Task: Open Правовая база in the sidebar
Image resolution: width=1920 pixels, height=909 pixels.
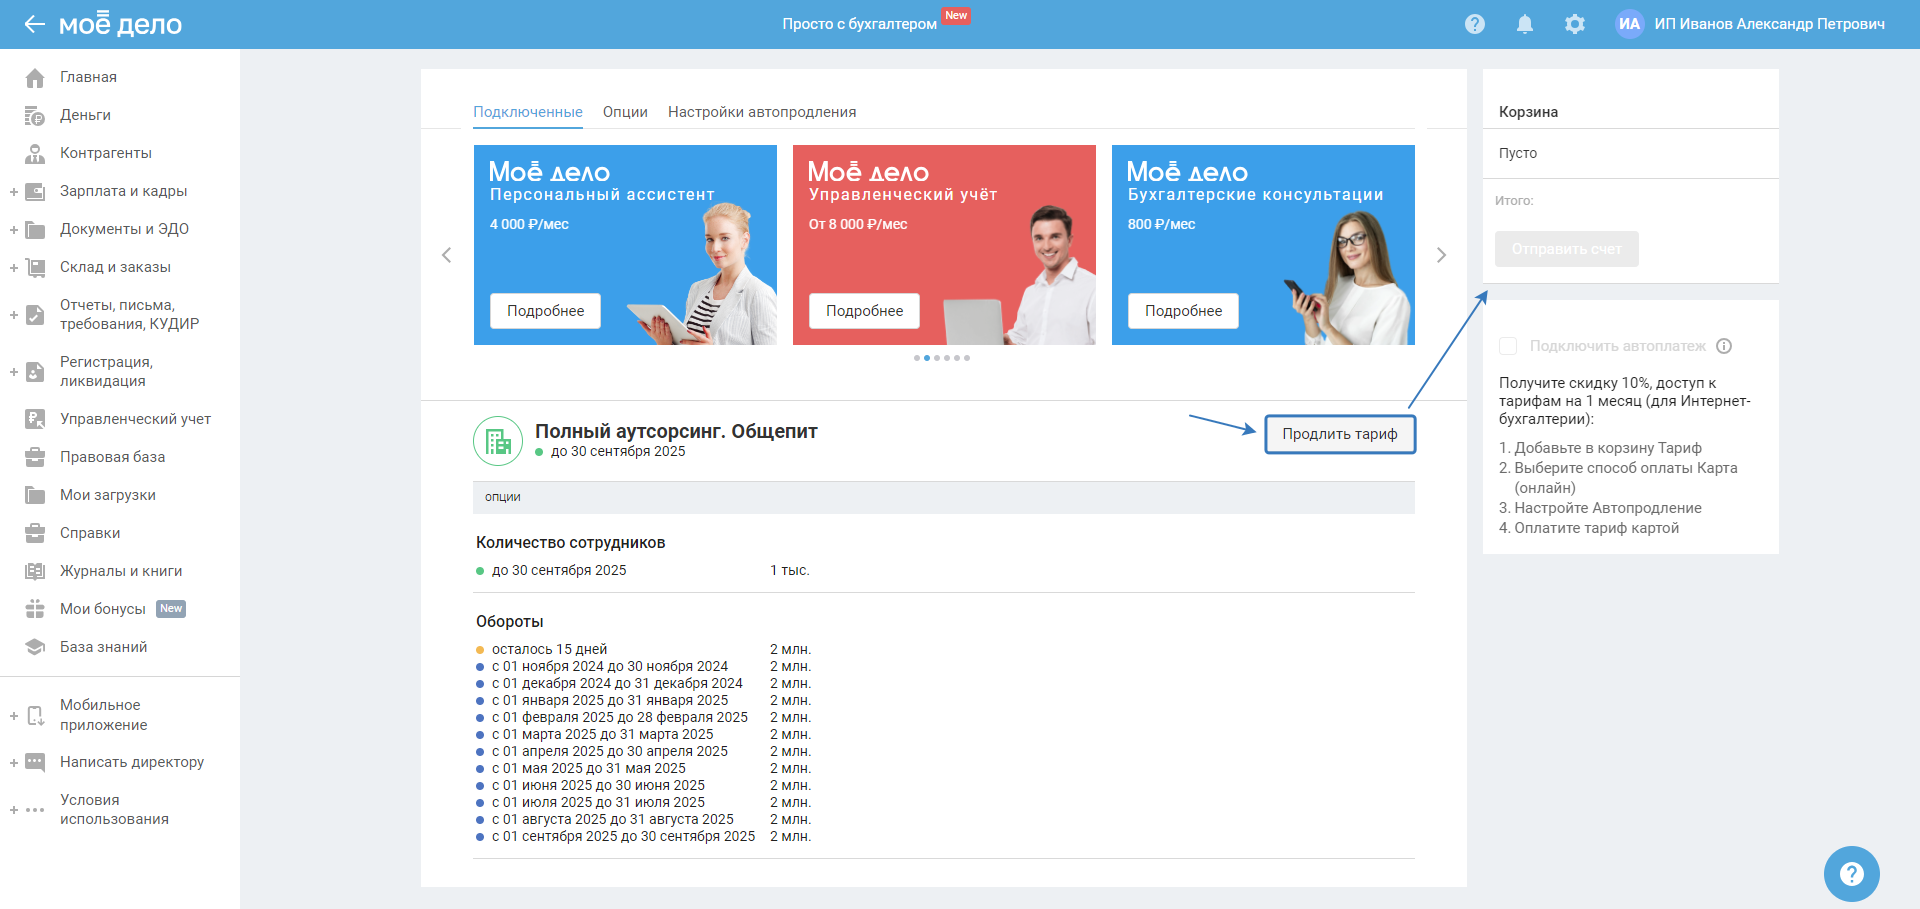Action: tap(113, 457)
